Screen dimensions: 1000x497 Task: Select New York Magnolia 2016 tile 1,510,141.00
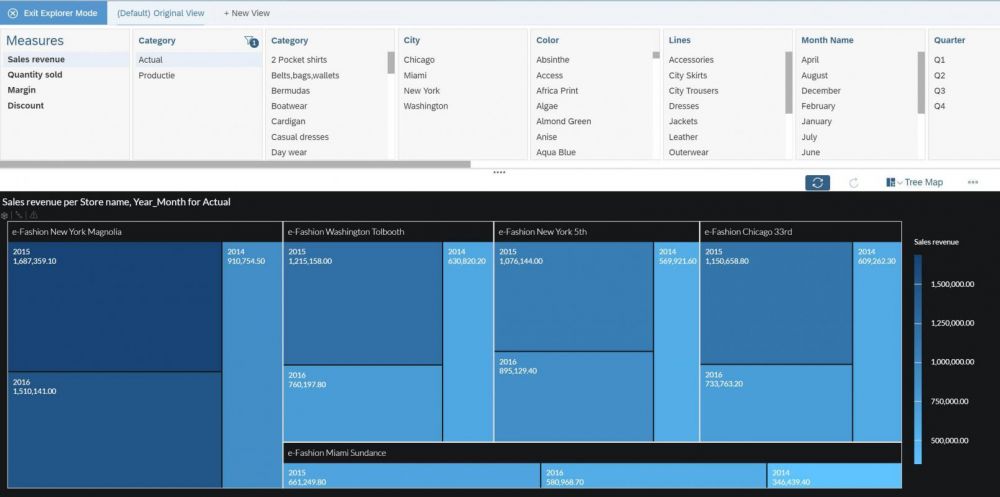coord(115,430)
